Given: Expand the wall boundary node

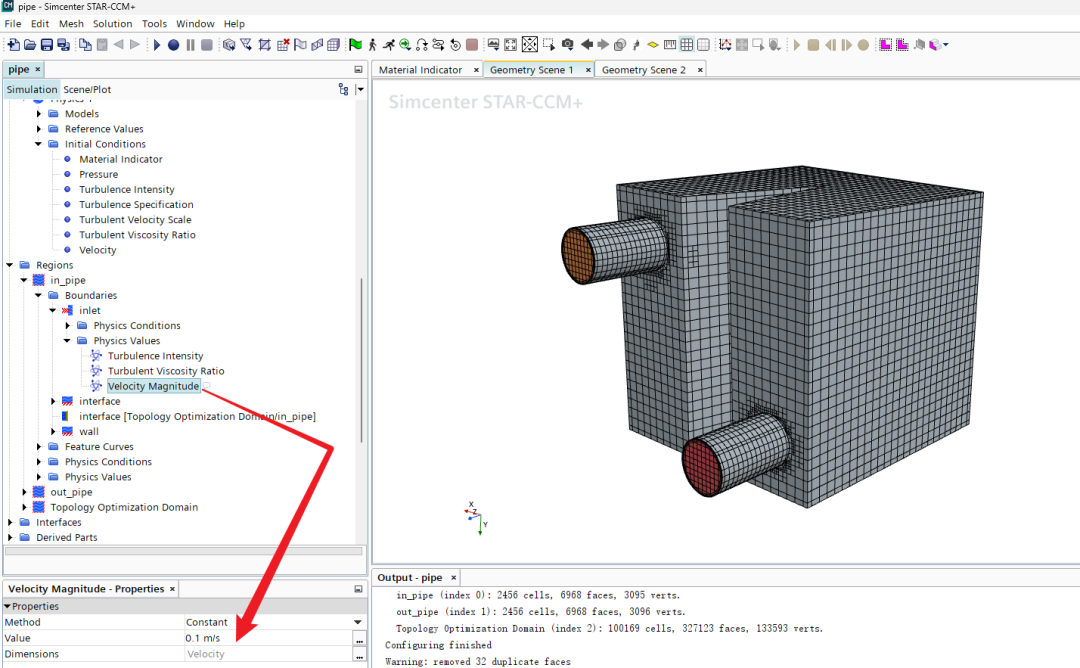Looking at the screenshot, I should (x=53, y=432).
